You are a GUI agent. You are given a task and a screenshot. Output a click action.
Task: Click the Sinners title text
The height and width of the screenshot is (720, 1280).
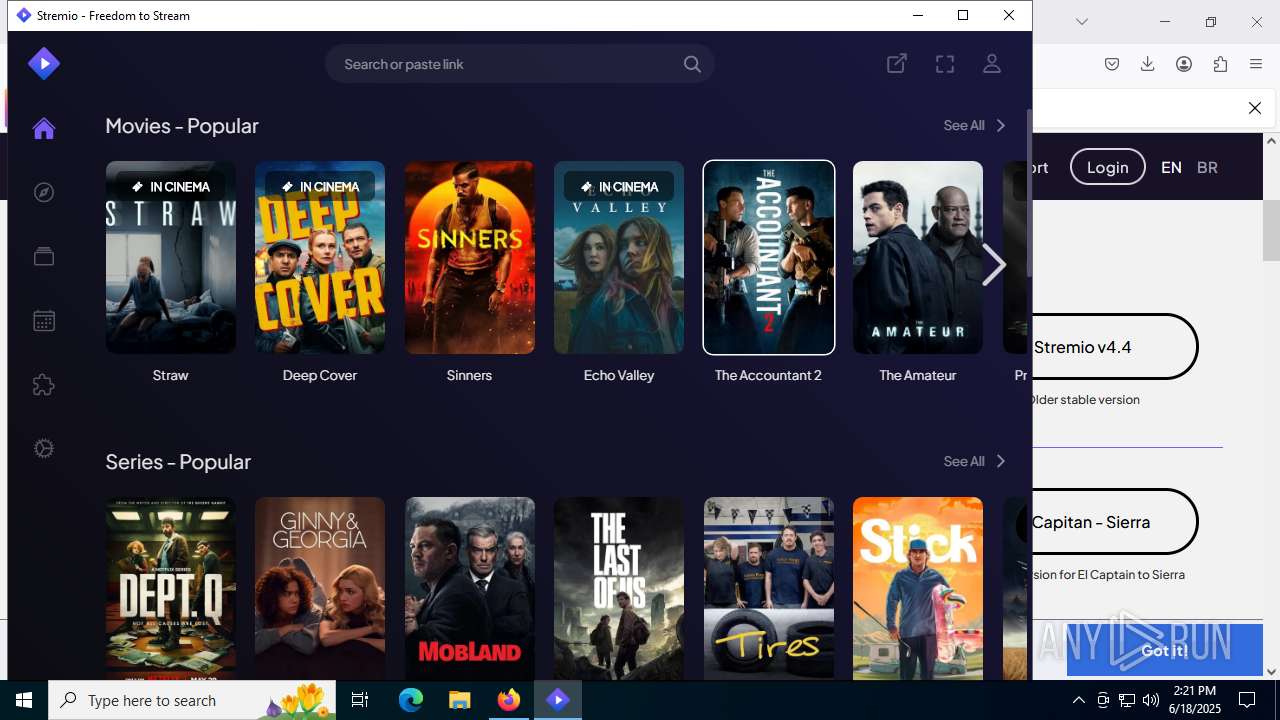pos(470,375)
